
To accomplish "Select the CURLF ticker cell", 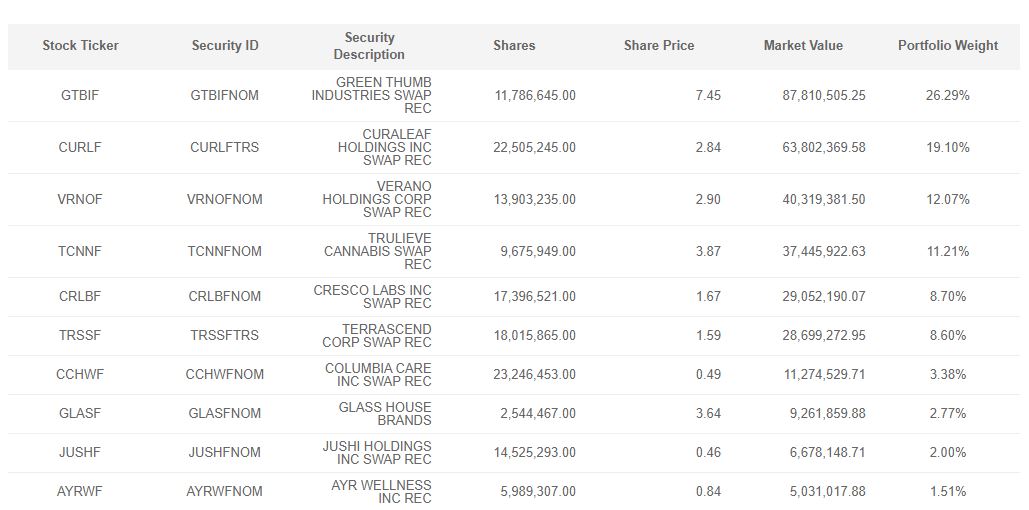I will pyautogui.click(x=81, y=147).
